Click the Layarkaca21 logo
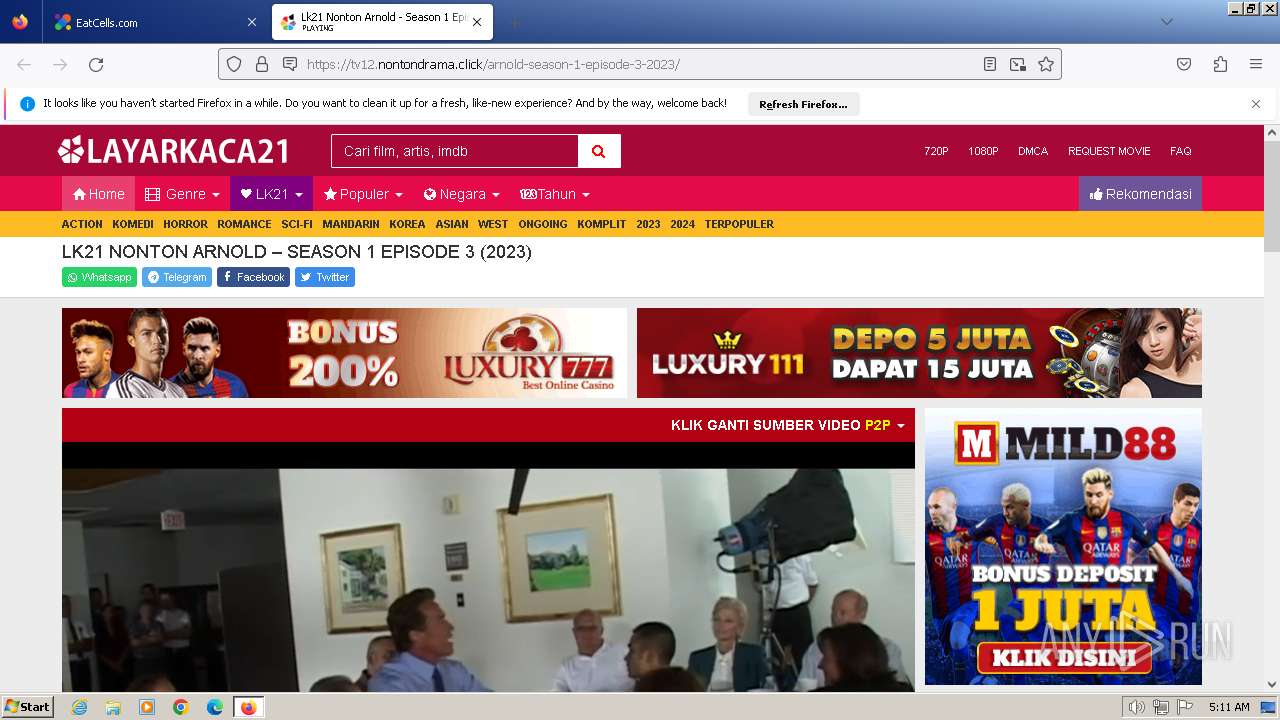1280x720 pixels. (x=174, y=151)
